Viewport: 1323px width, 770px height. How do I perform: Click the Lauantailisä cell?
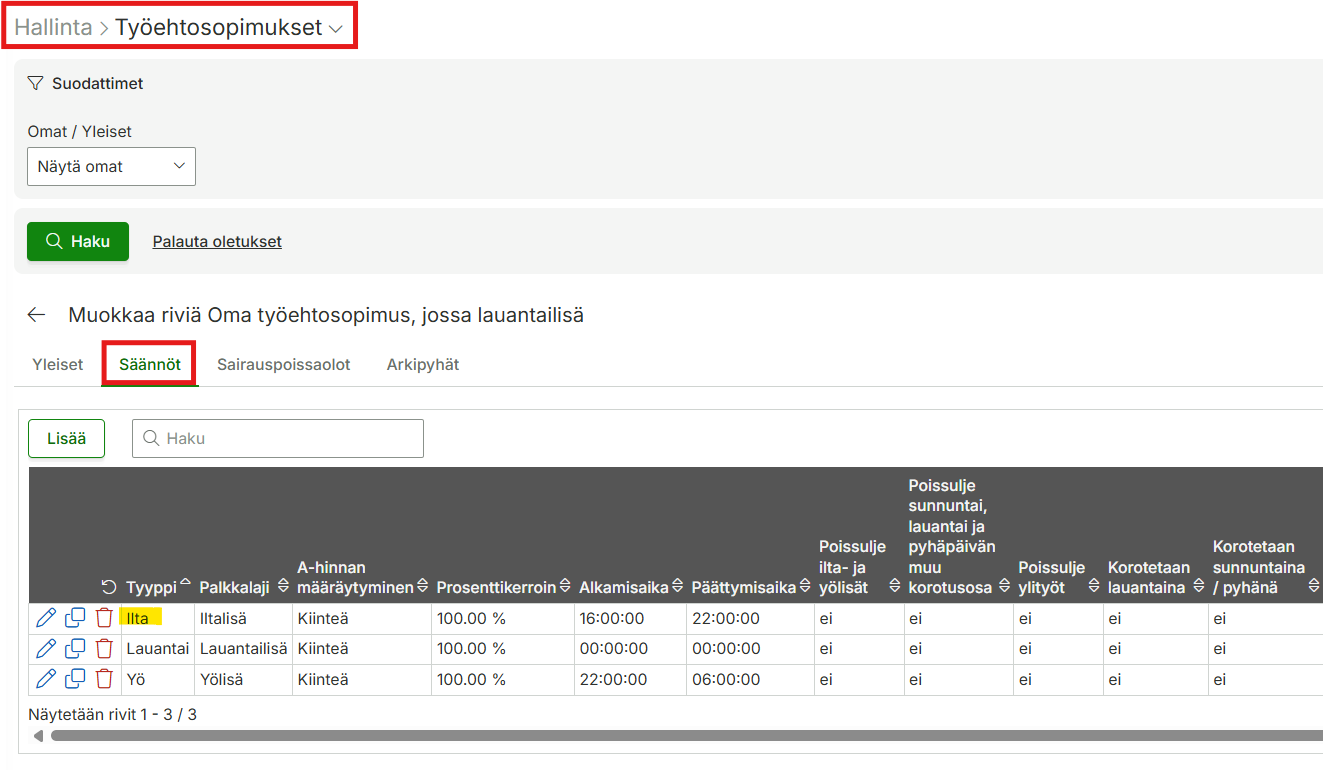coord(244,649)
